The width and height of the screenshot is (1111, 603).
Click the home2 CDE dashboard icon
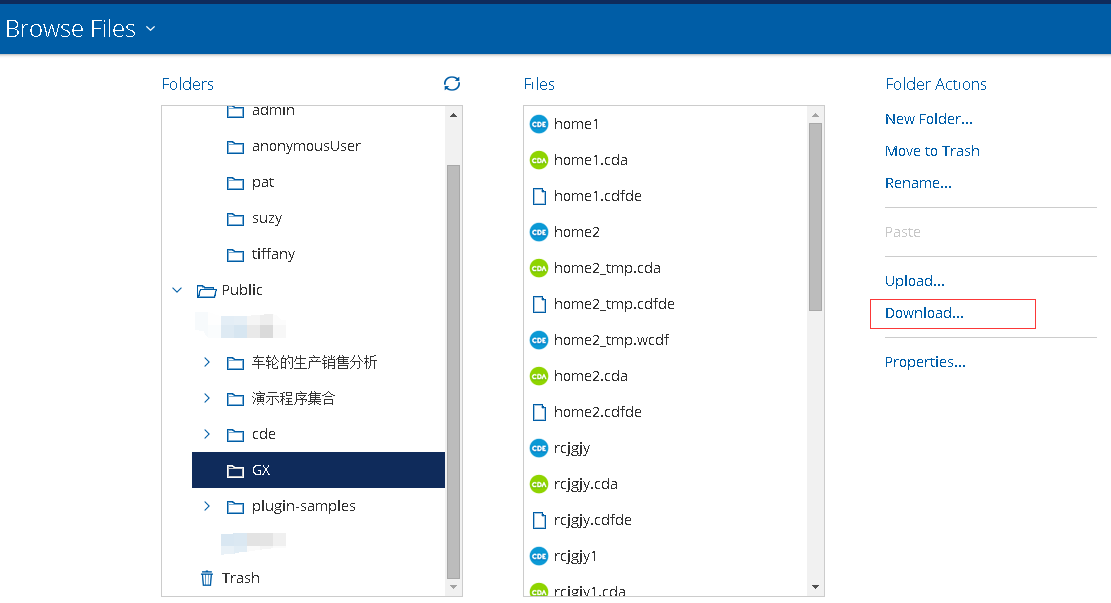[x=539, y=232]
